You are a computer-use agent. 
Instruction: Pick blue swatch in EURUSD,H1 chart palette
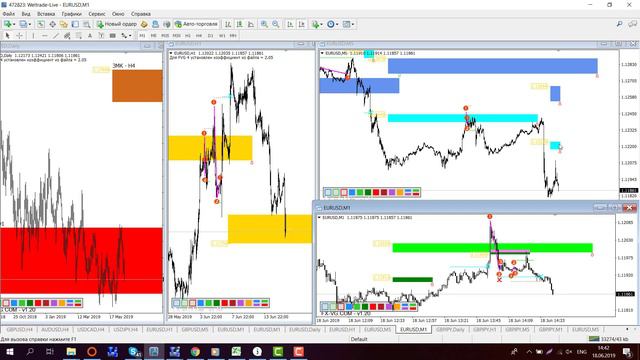200,303
